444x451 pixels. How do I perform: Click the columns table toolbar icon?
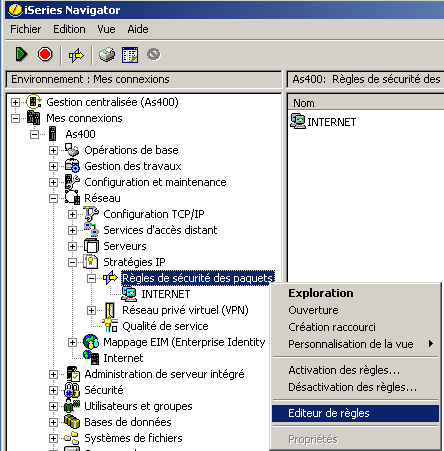[x=130, y=55]
